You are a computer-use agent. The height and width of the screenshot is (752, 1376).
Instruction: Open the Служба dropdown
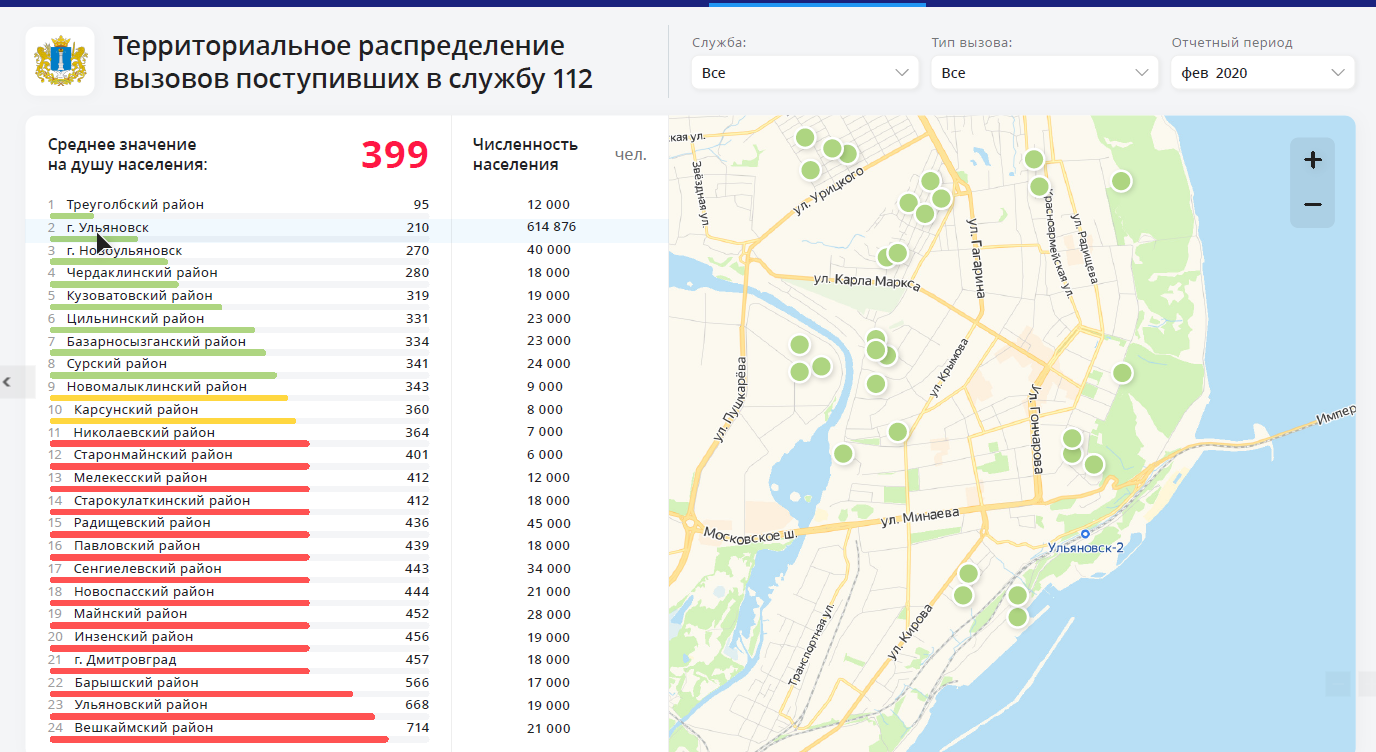point(803,72)
